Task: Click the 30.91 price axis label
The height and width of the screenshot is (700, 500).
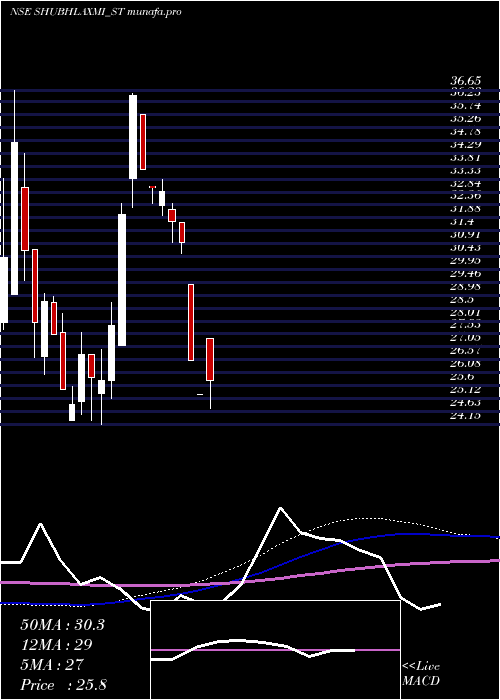Action: tap(466, 235)
